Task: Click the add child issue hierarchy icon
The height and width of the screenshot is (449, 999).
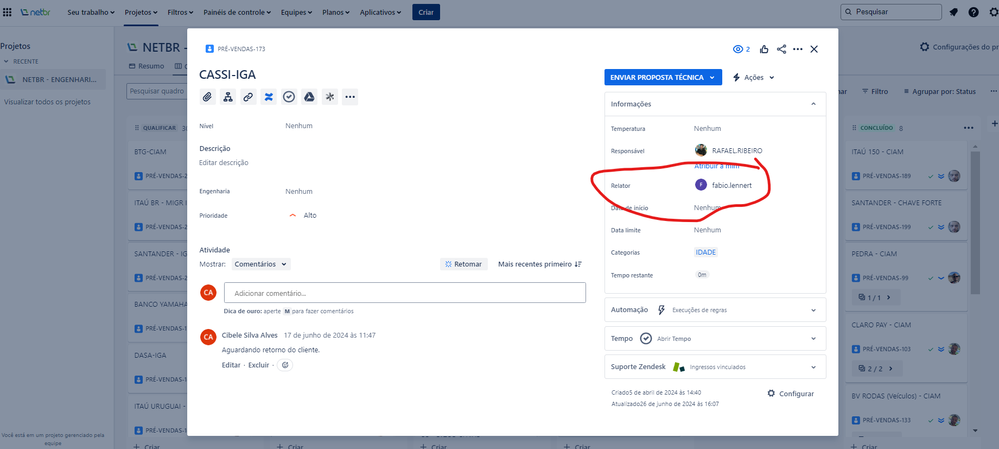Action: [227, 97]
